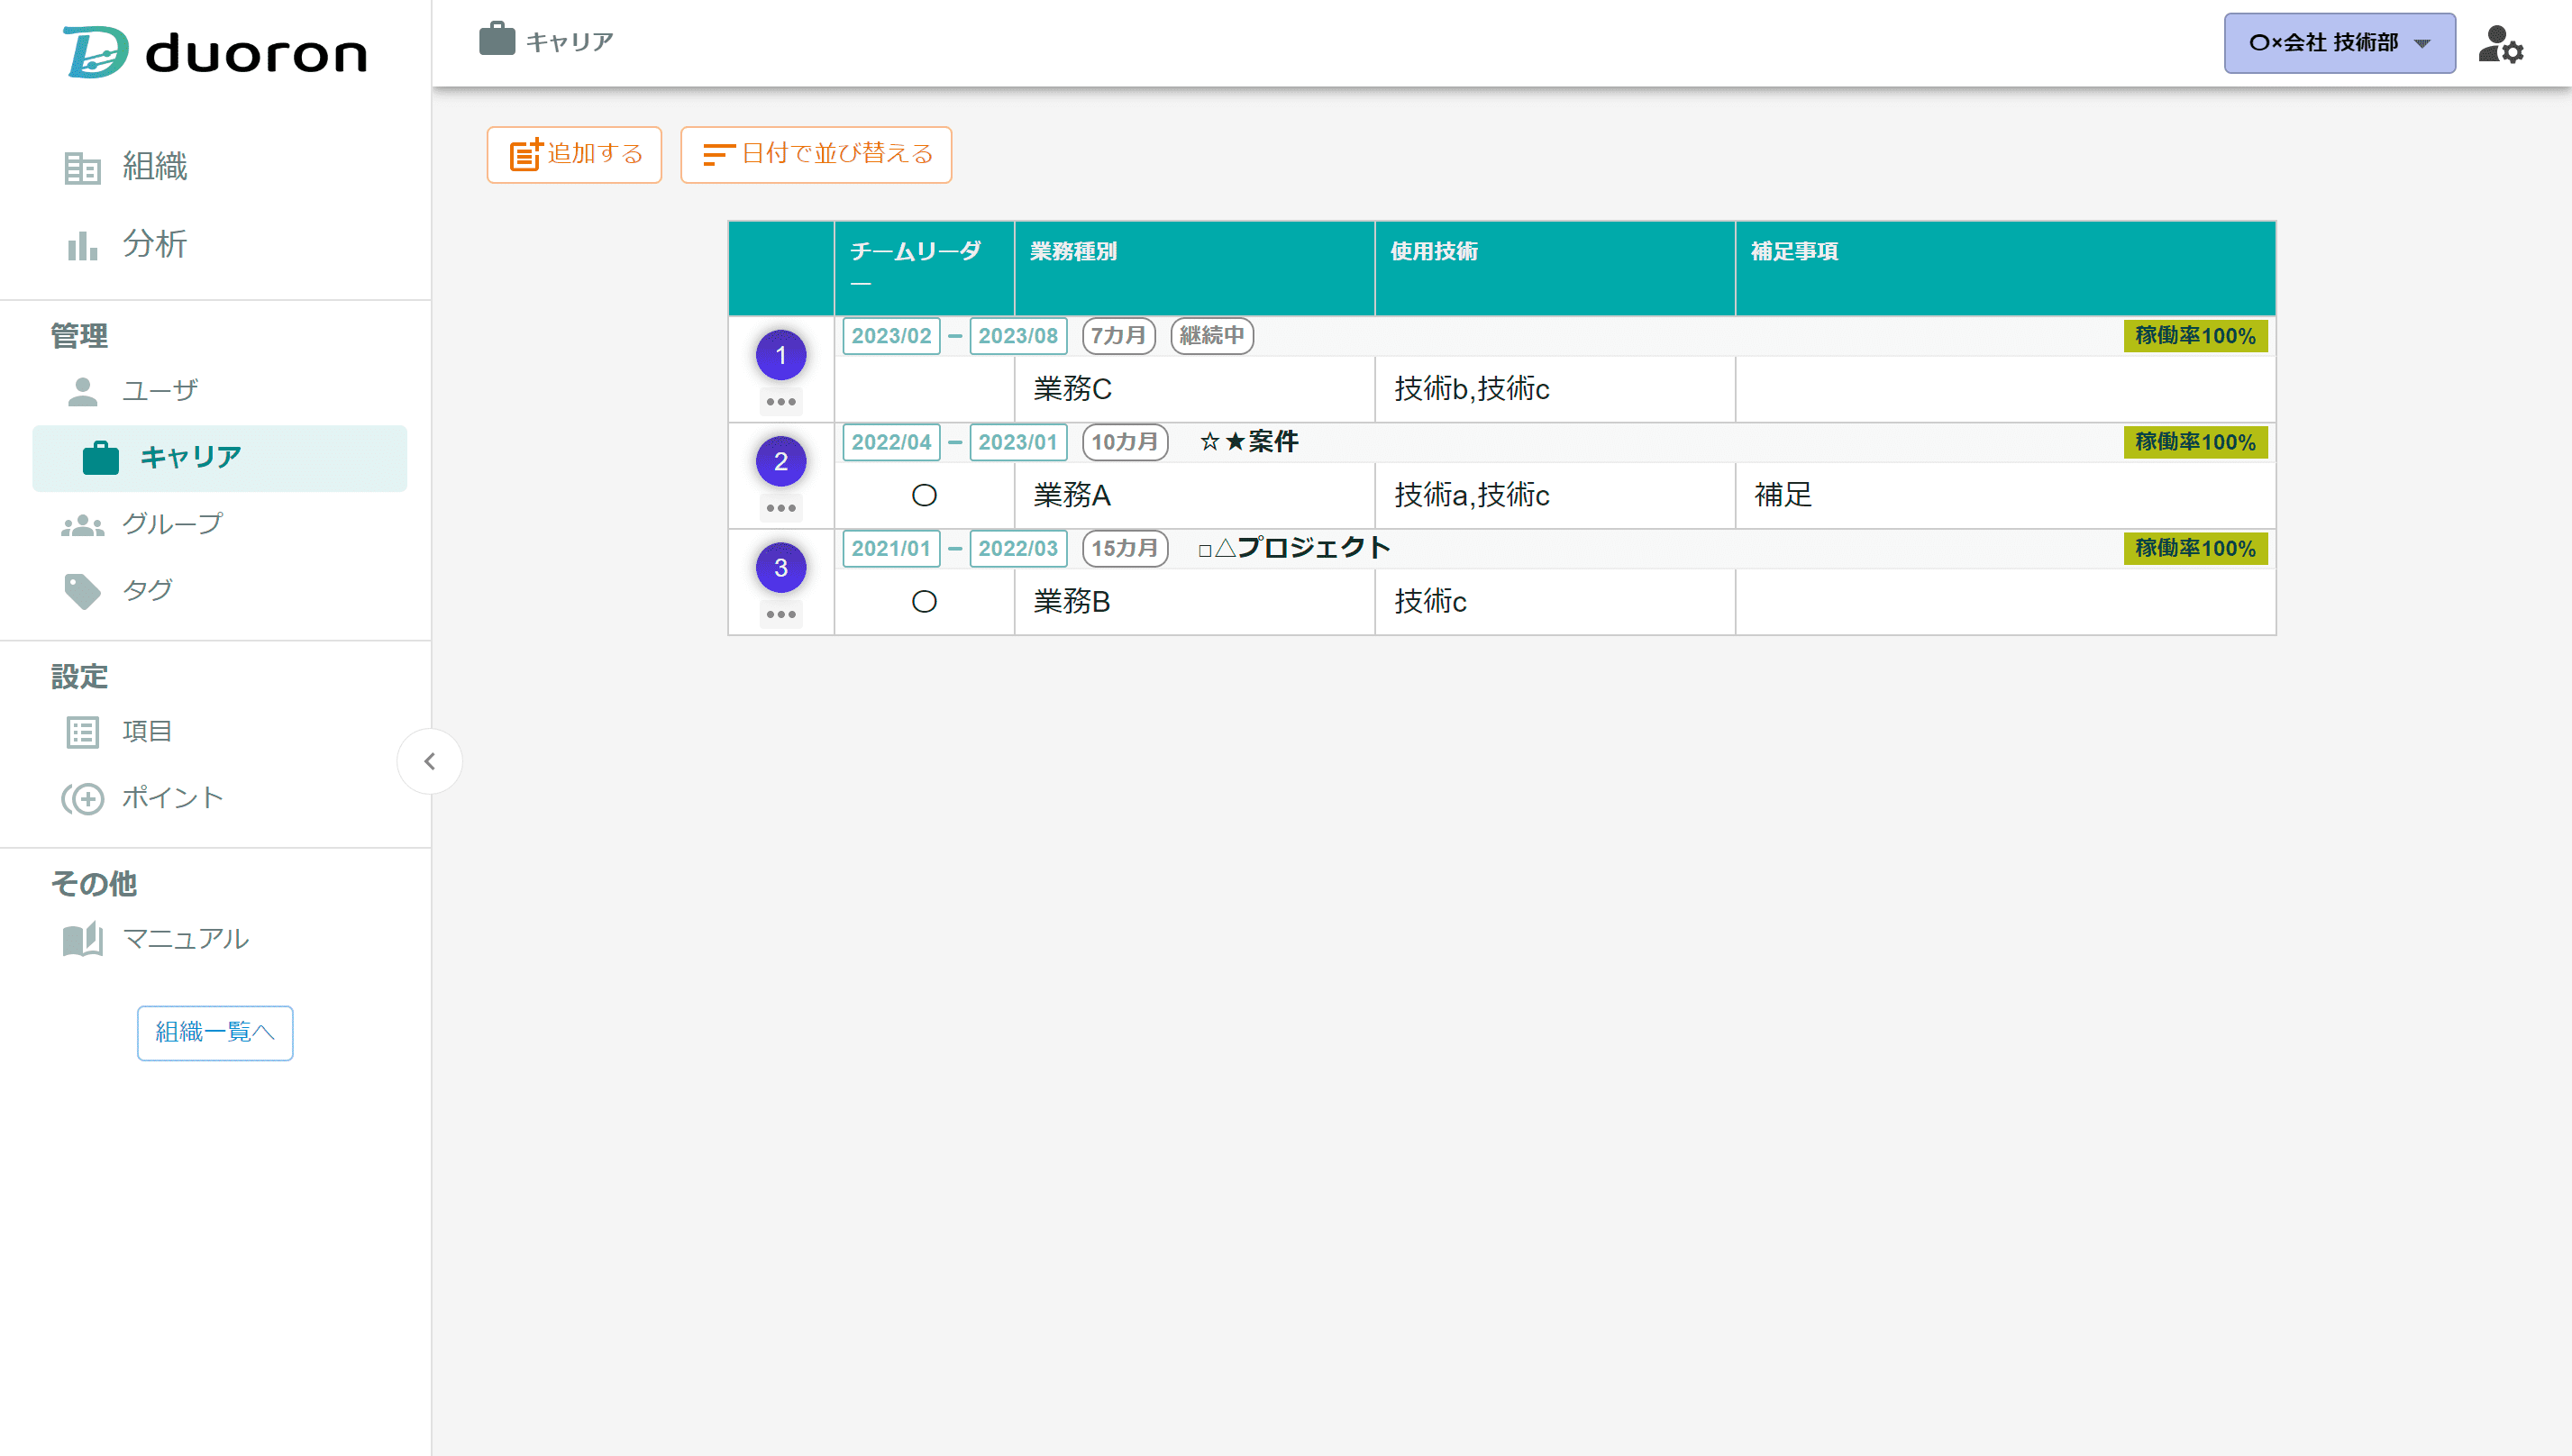Screen dimensions: 2572x1456
Task: Open the more options for career 2
Action: coord(781,508)
